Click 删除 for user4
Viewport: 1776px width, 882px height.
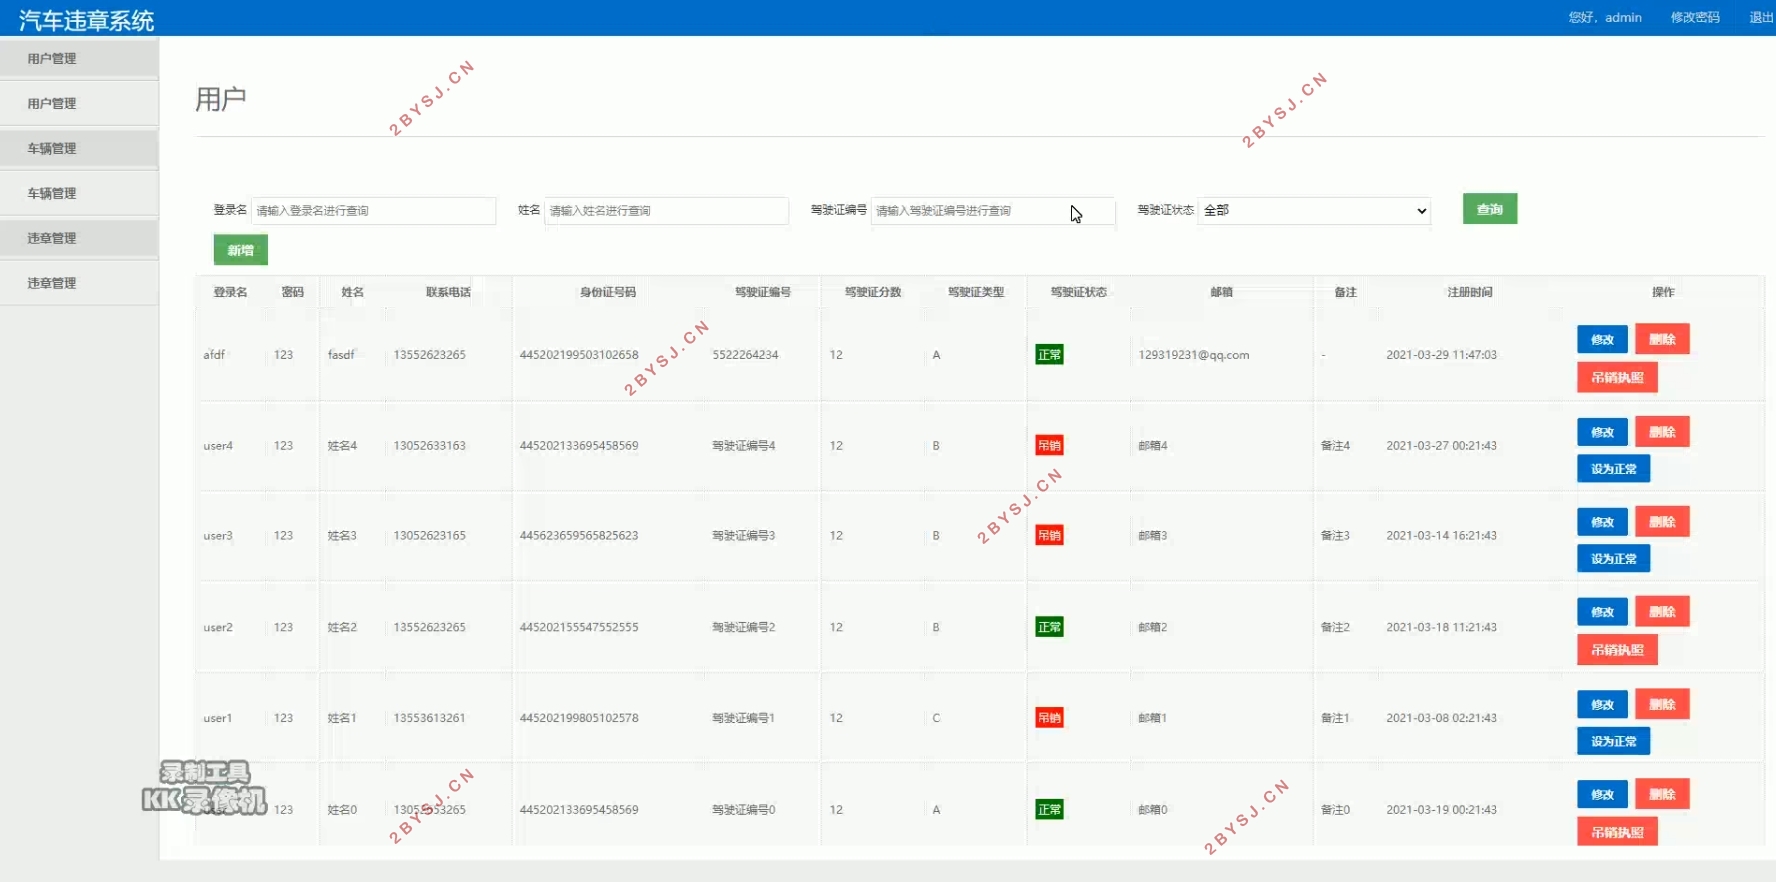tap(1662, 432)
